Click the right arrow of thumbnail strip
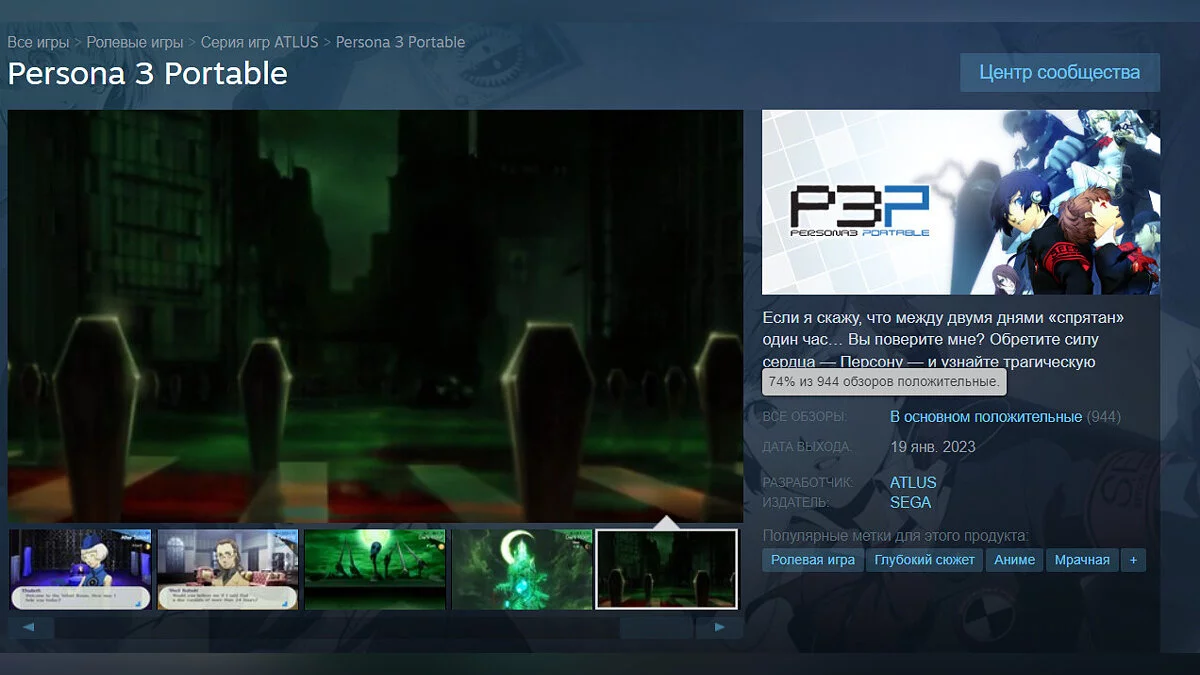 coord(720,628)
